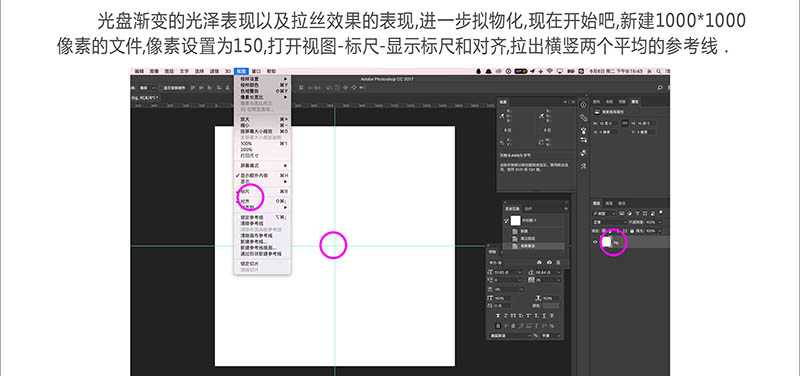
Task: Click the third icon in the collapsed panel strip
Action: (584, 130)
